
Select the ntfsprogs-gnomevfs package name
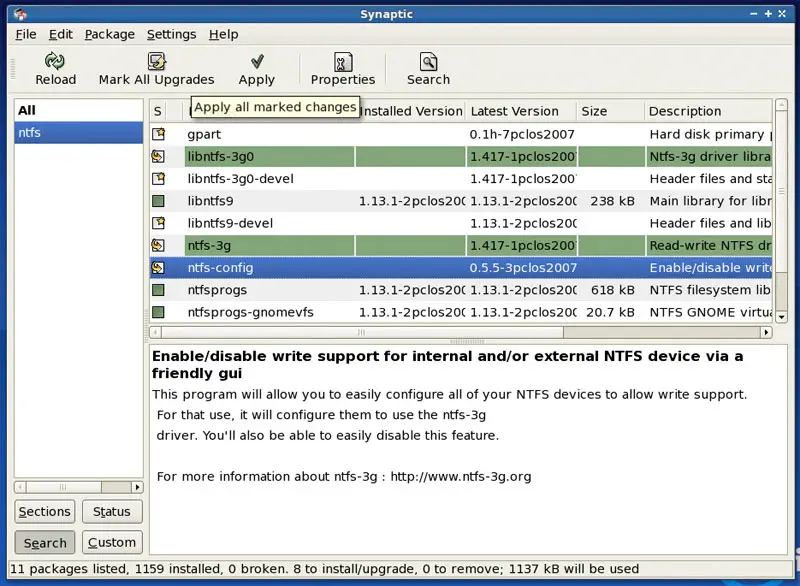pos(250,312)
